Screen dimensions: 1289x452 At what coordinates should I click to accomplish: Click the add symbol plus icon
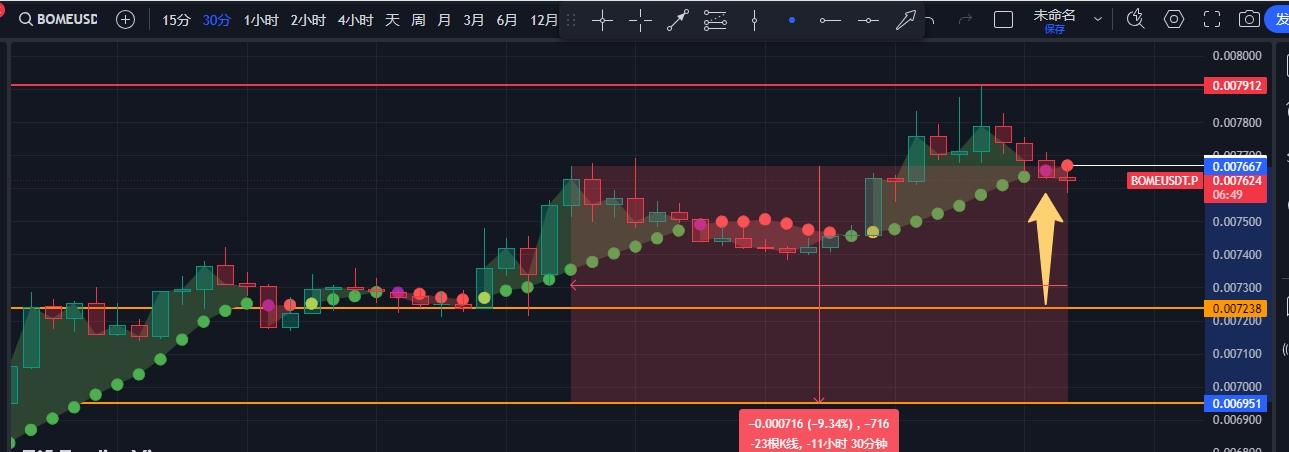pyautogui.click(x=125, y=19)
